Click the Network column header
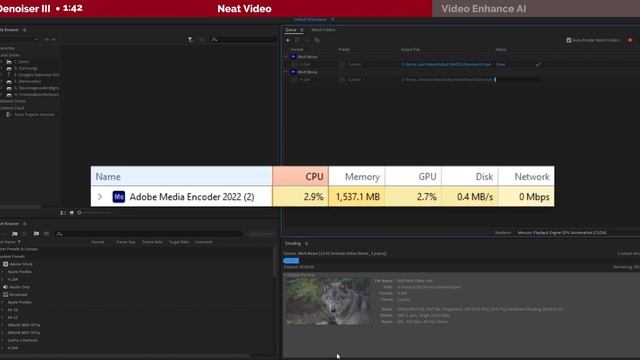The height and width of the screenshot is (360, 640). tap(526, 177)
